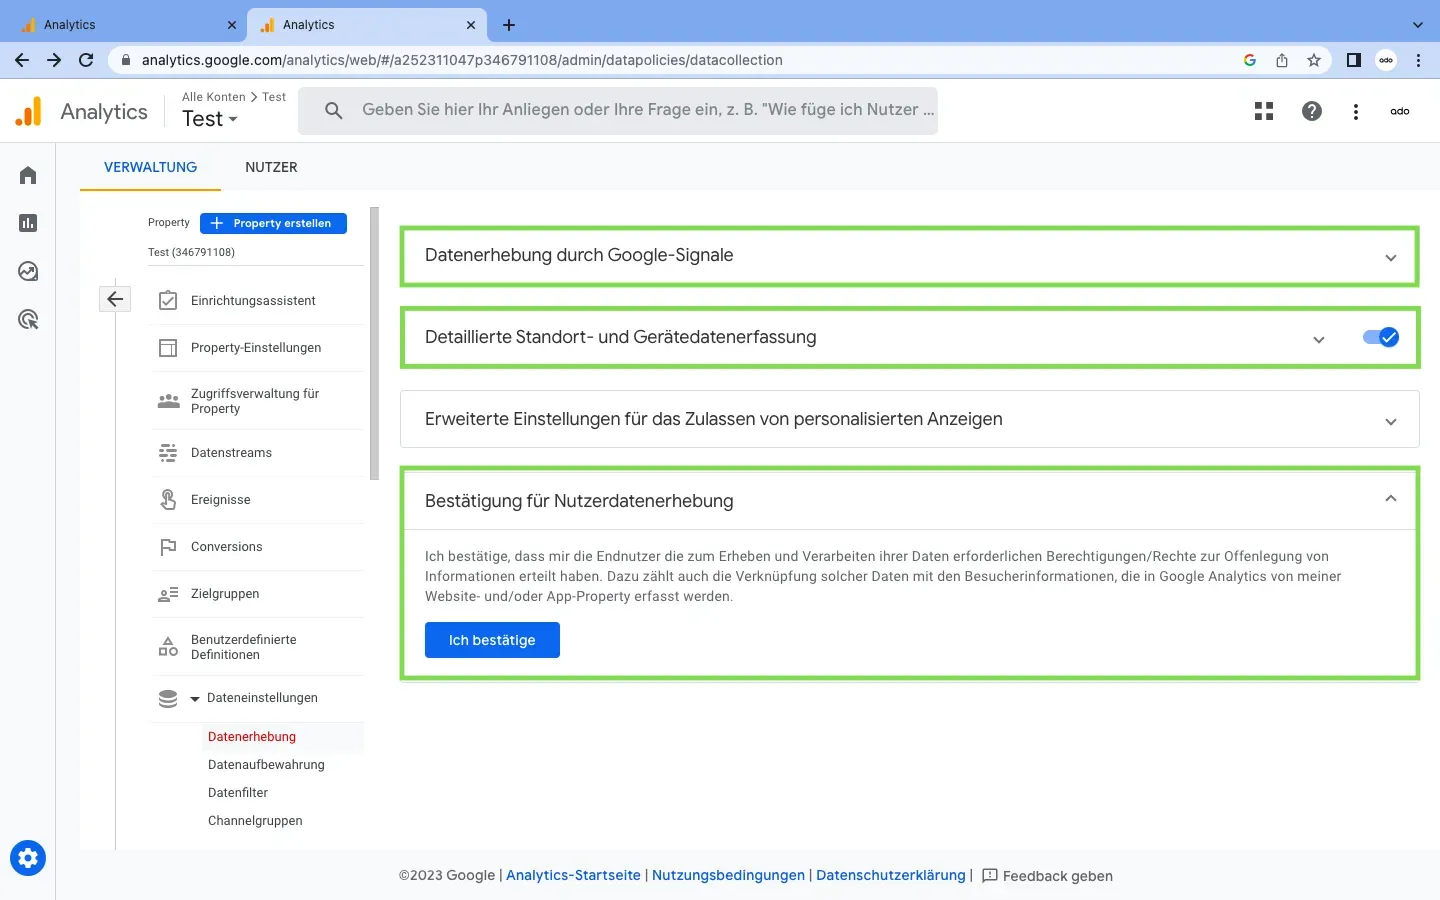The height and width of the screenshot is (900, 1440).
Task: Click the Admin gear icon
Action: pos(28,858)
